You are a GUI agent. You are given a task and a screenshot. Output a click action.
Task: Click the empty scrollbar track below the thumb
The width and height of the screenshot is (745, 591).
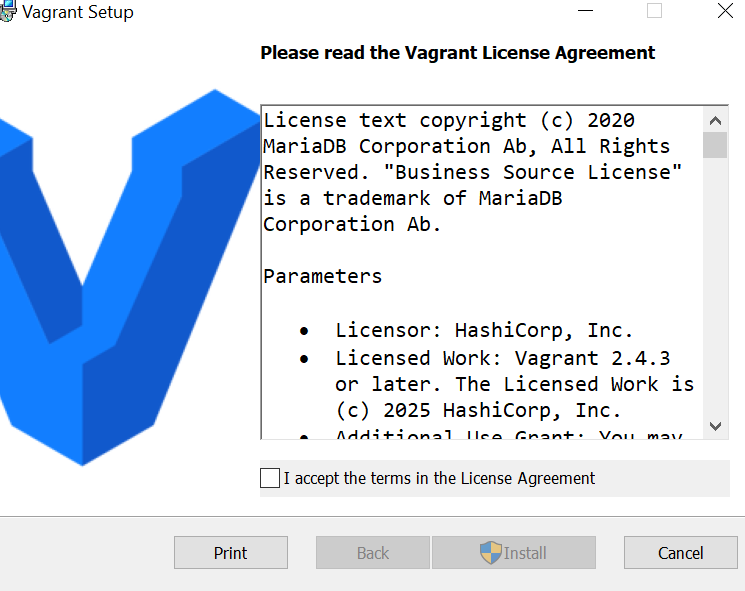click(x=715, y=287)
